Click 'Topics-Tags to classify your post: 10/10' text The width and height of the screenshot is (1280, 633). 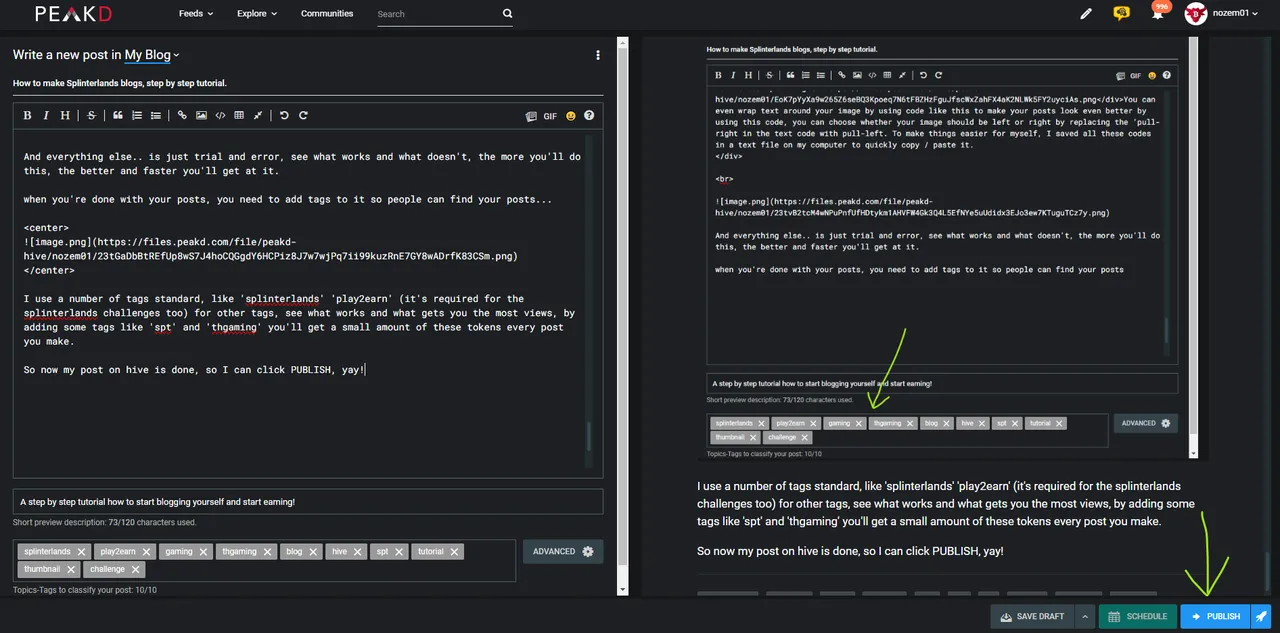tap(85, 590)
